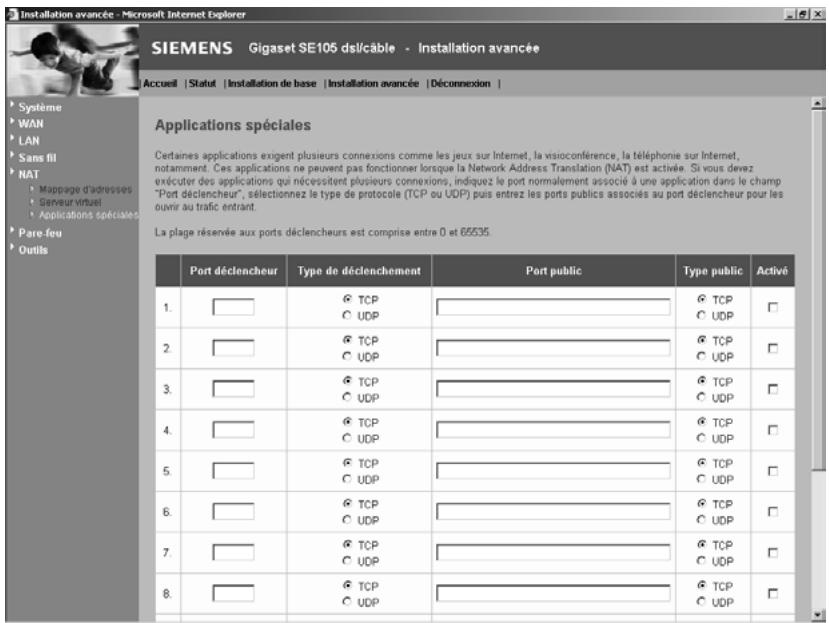Click the vertical scrollbar thumb

[x=818, y=290]
